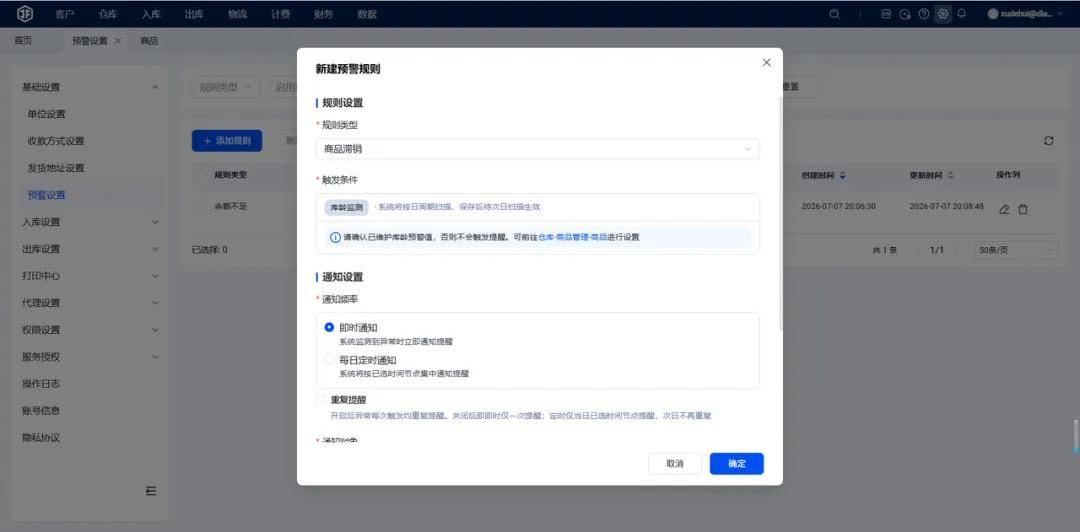Image resolution: width=1080 pixels, height=532 pixels.
Task: Click the search magnifier icon in the top bar
Action: 834,14
